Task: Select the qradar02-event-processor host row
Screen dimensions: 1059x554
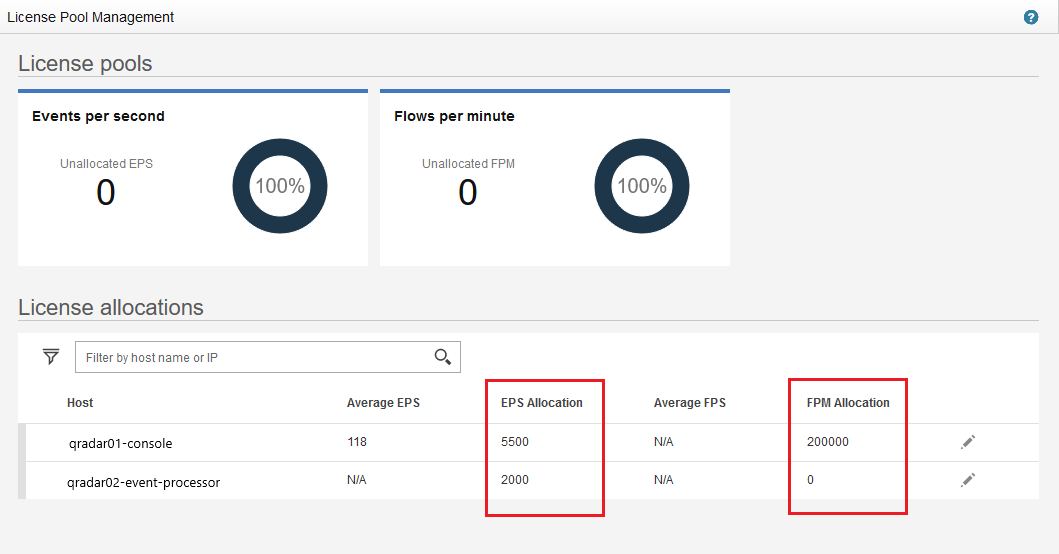Action: click(x=528, y=480)
